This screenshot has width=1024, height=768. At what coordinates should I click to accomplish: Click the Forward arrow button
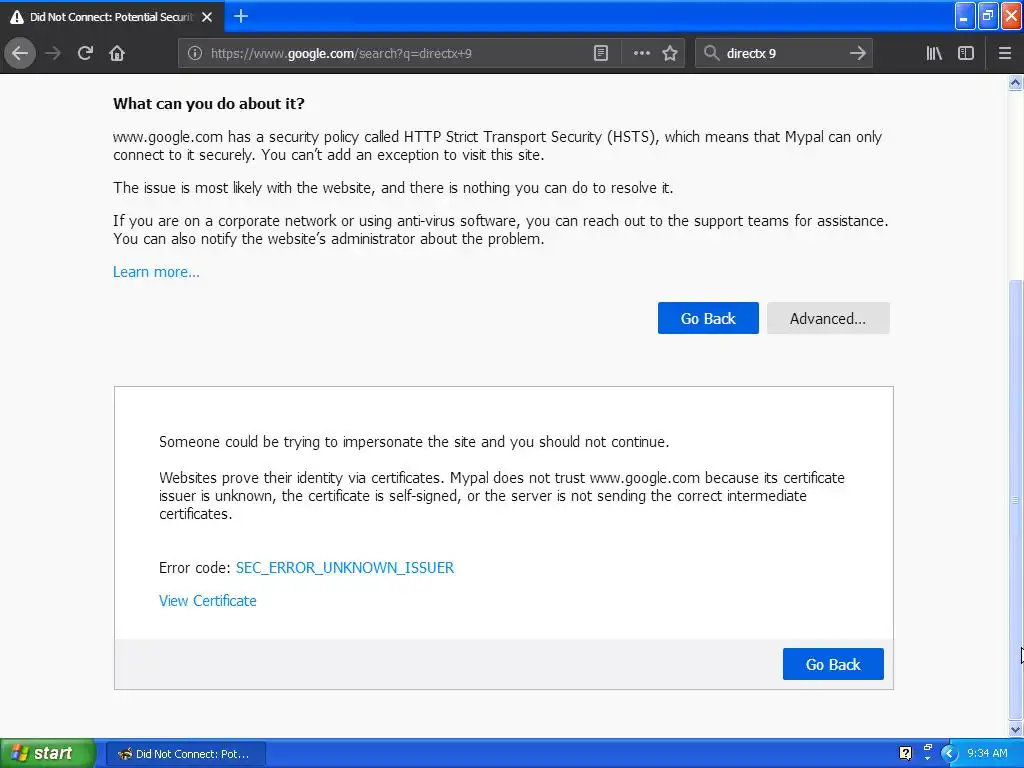click(53, 54)
